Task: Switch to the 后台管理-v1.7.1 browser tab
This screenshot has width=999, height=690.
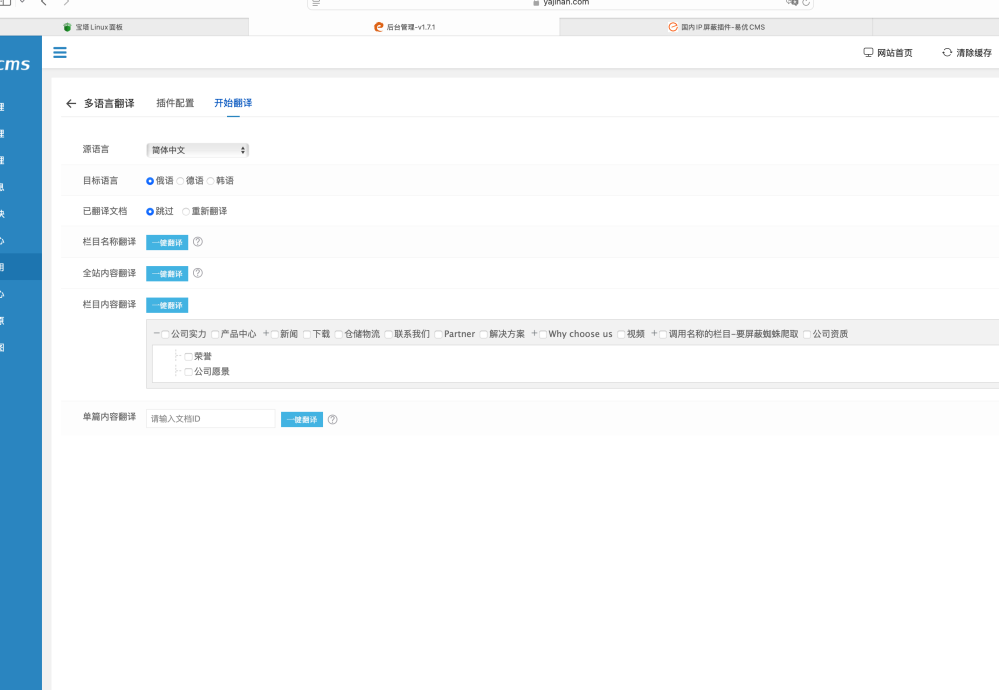Action: (404, 27)
